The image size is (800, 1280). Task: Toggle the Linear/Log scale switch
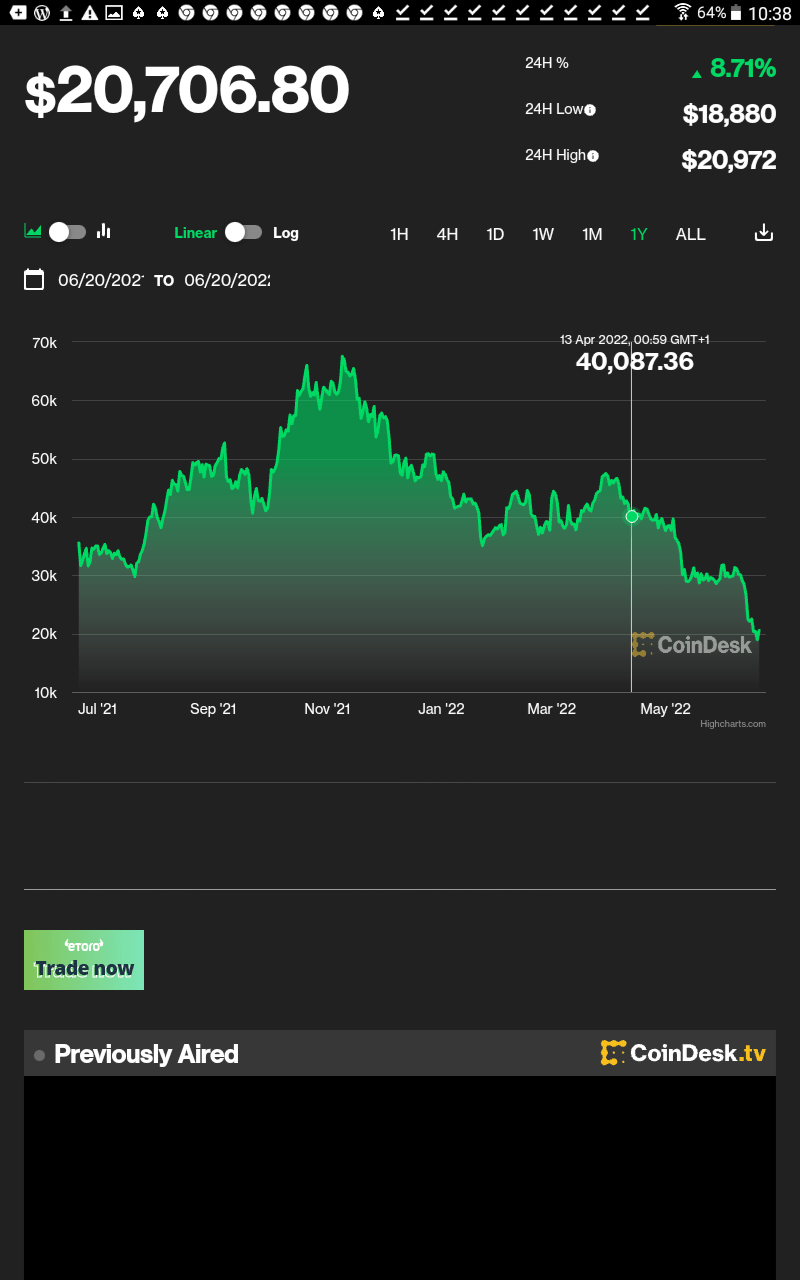coord(243,232)
